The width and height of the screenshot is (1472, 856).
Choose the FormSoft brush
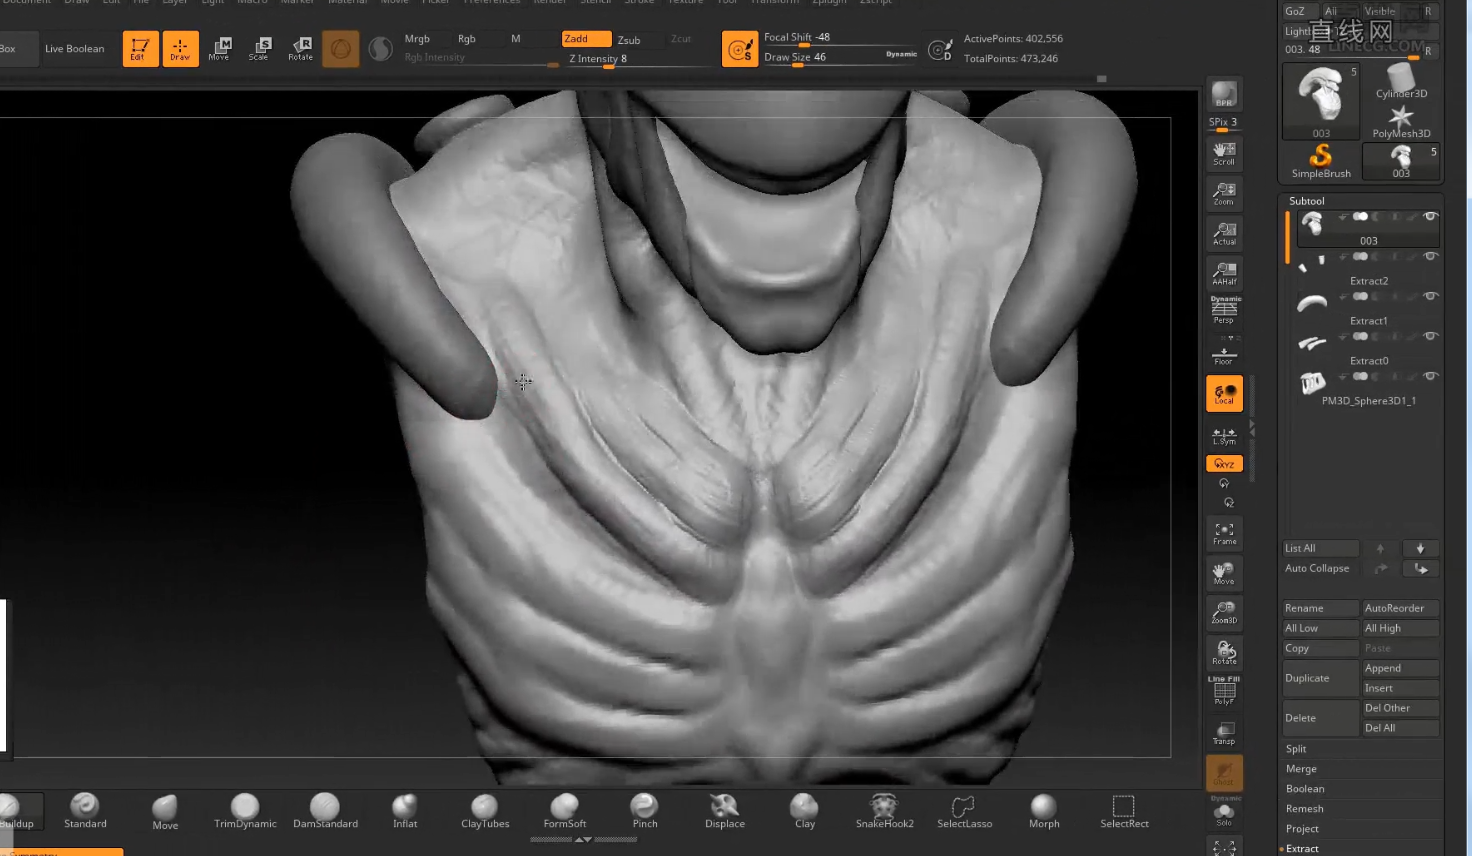tap(565, 811)
